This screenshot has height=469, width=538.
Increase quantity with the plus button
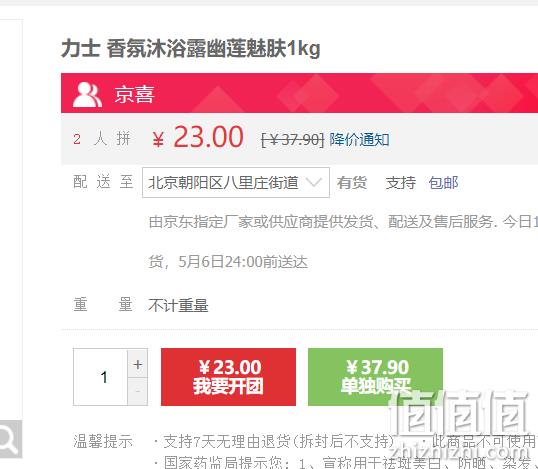[x=138, y=364]
